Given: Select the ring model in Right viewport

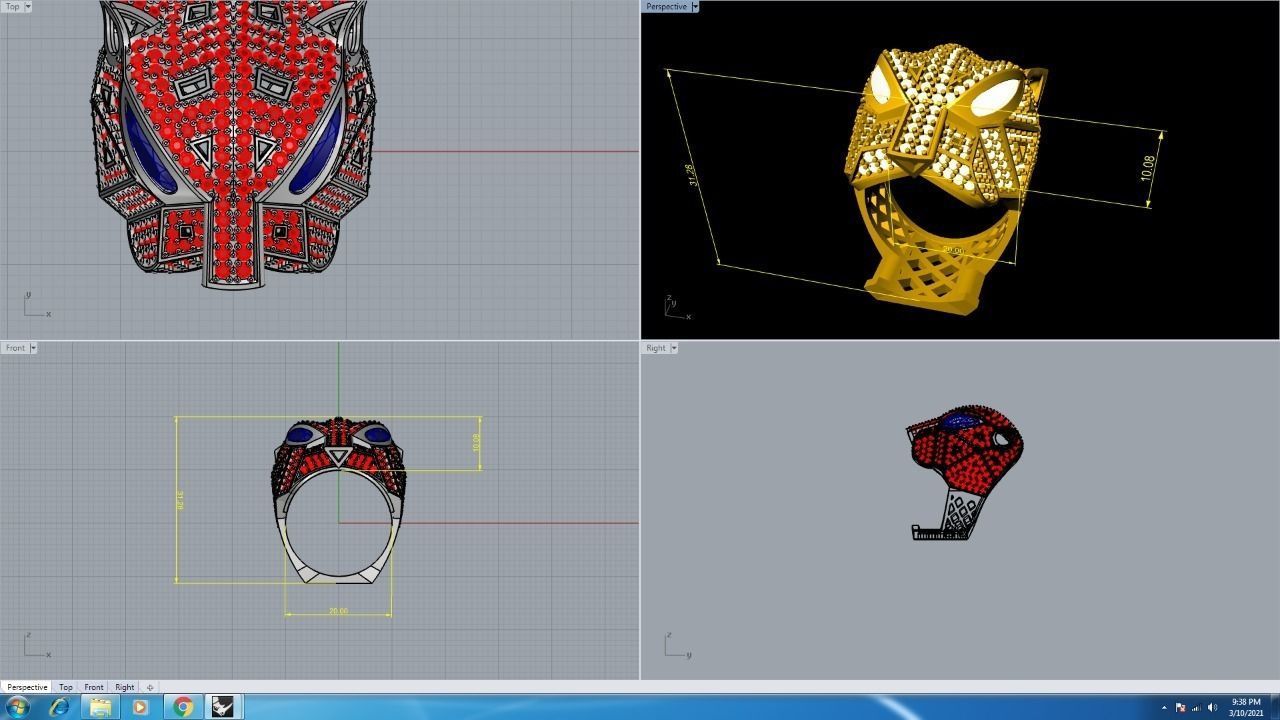Looking at the screenshot, I should coord(966,474).
